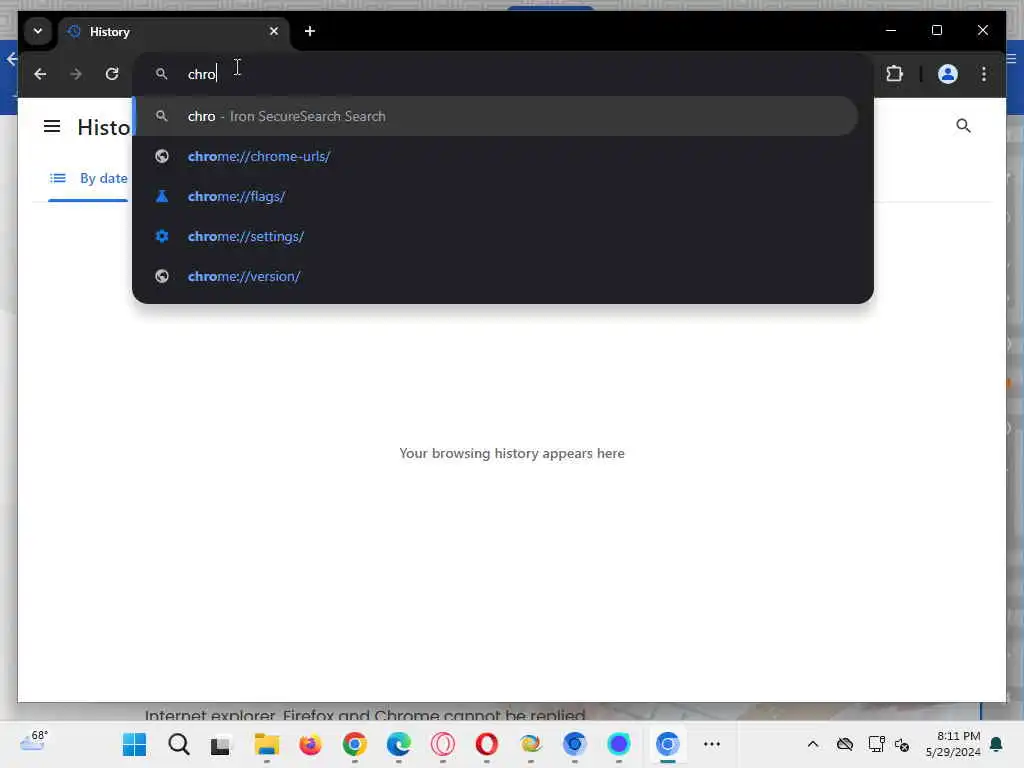
Task: Reload the current page
Action: point(112,74)
